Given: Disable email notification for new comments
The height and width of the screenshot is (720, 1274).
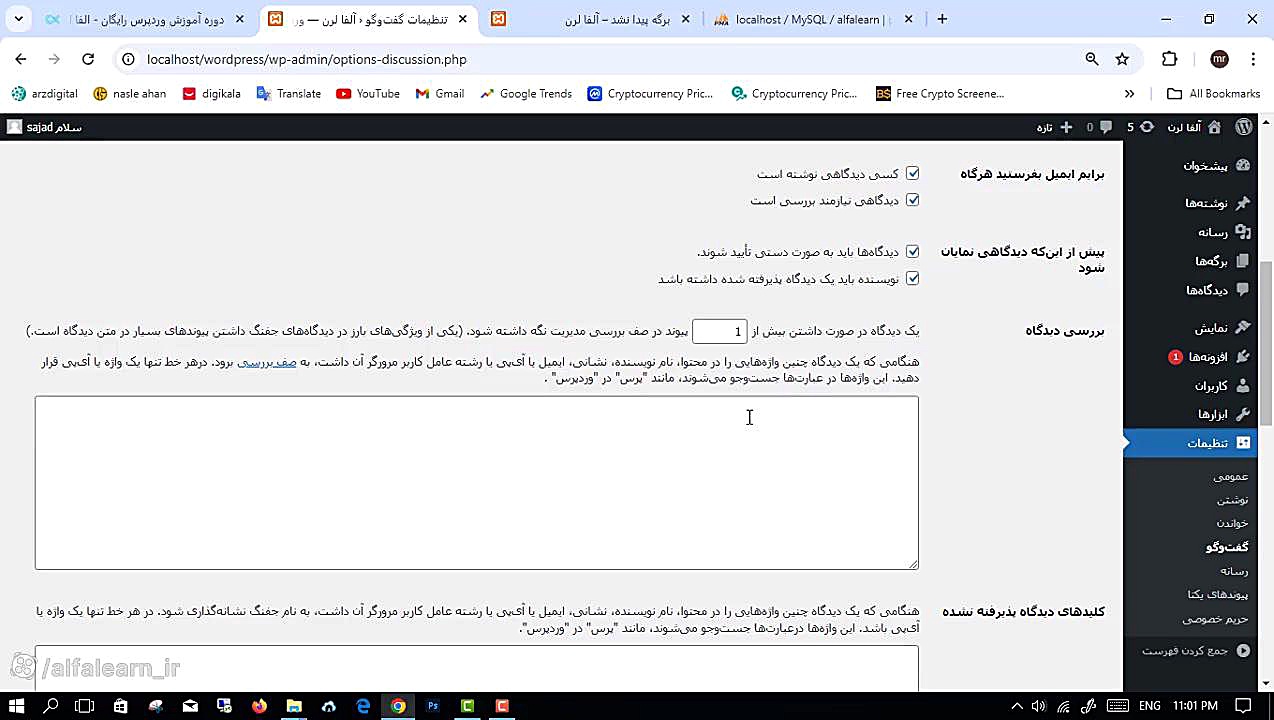Looking at the screenshot, I should tap(911, 173).
